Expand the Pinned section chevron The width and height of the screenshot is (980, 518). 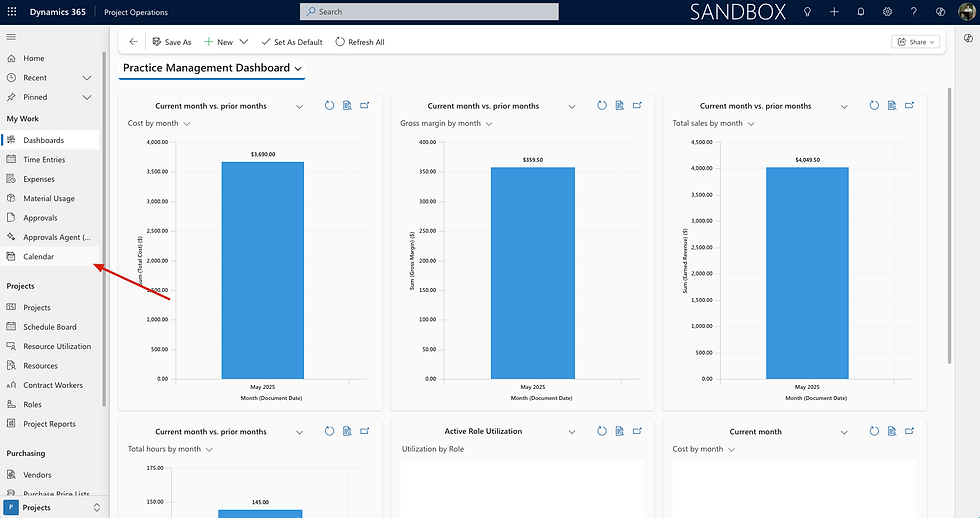click(87, 97)
